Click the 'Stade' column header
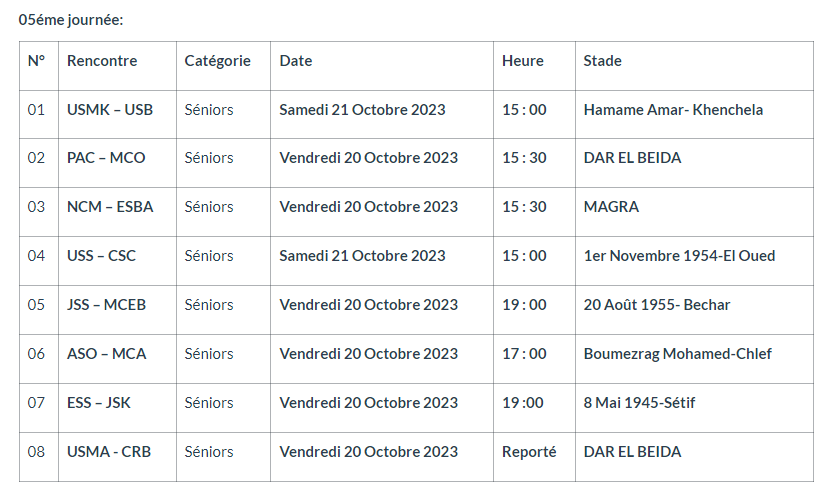 point(603,61)
